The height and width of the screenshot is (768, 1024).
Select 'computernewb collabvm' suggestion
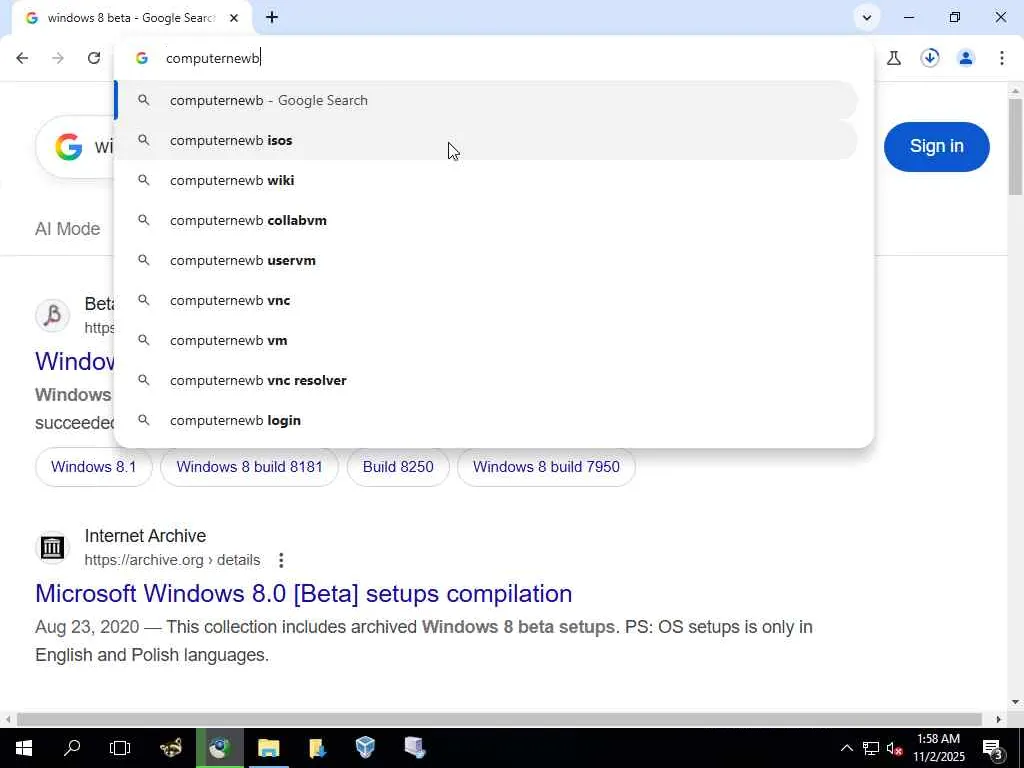coord(486,221)
